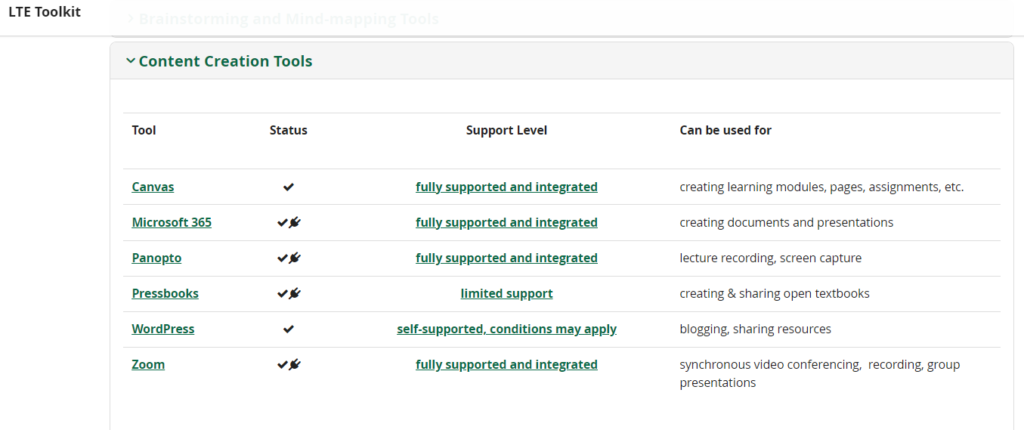Click the plug icon in Zoom row

tap(295, 365)
